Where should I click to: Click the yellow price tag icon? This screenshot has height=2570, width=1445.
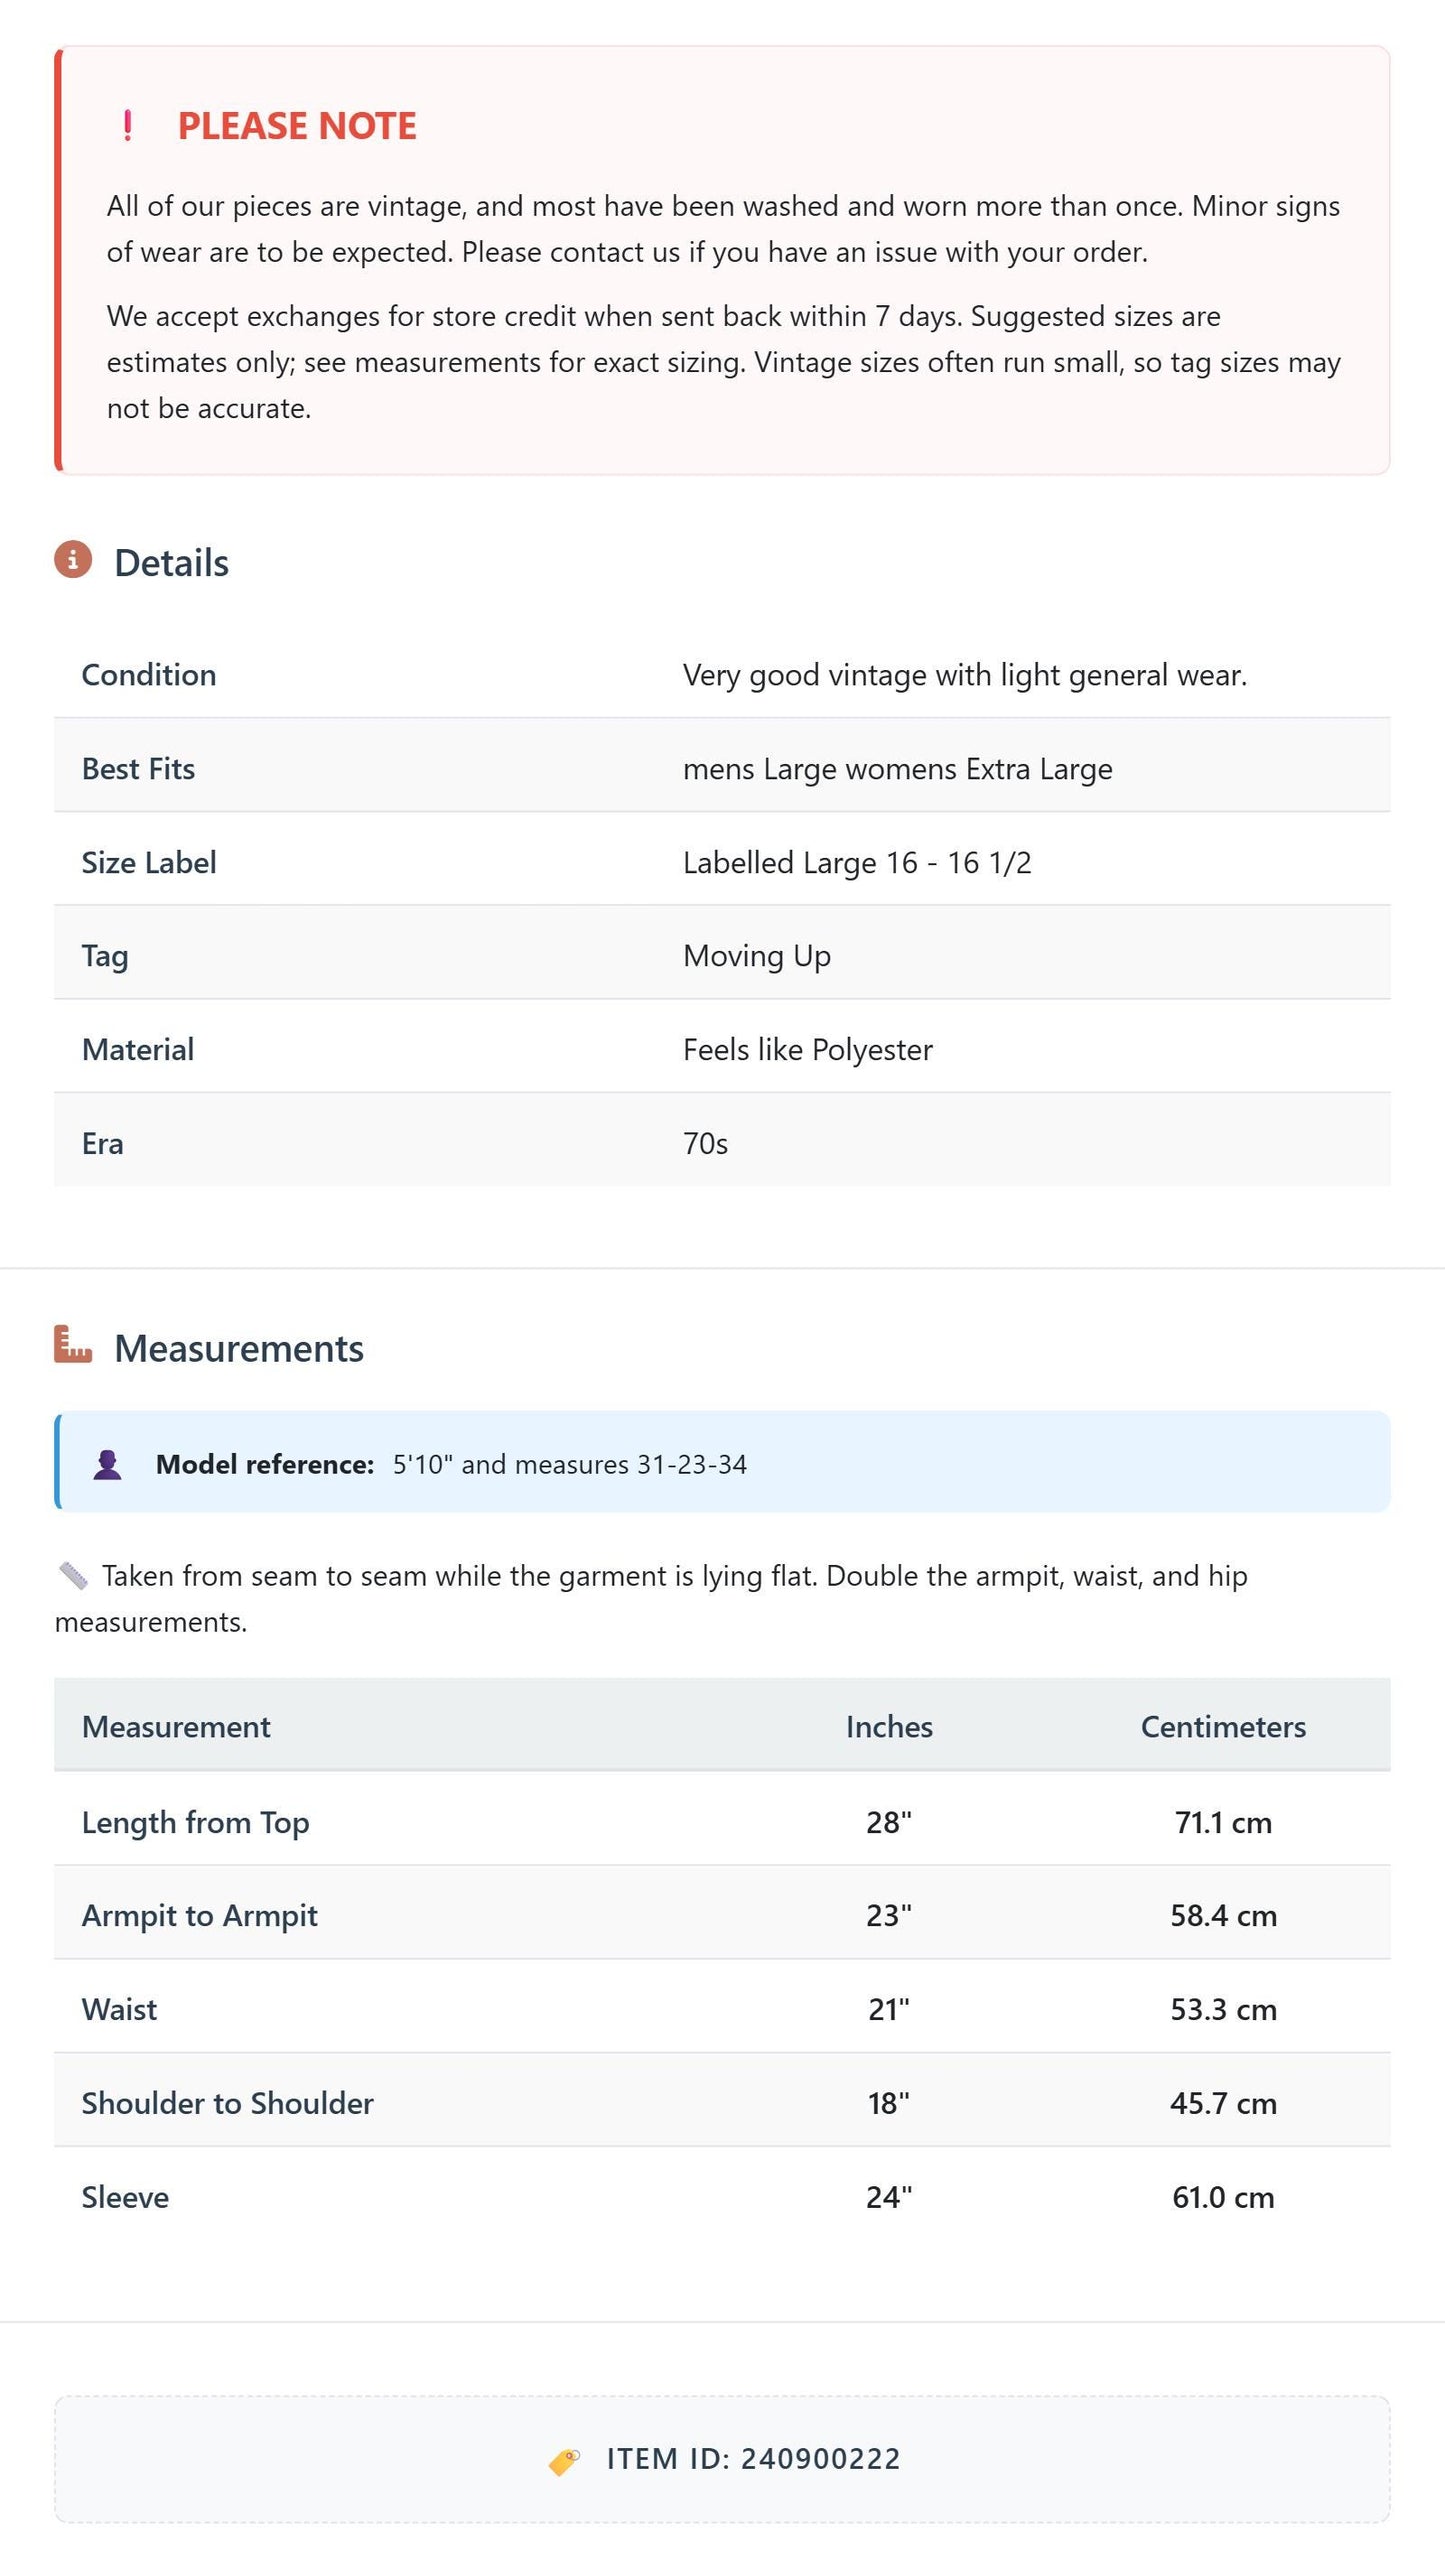click(x=565, y=2461)
